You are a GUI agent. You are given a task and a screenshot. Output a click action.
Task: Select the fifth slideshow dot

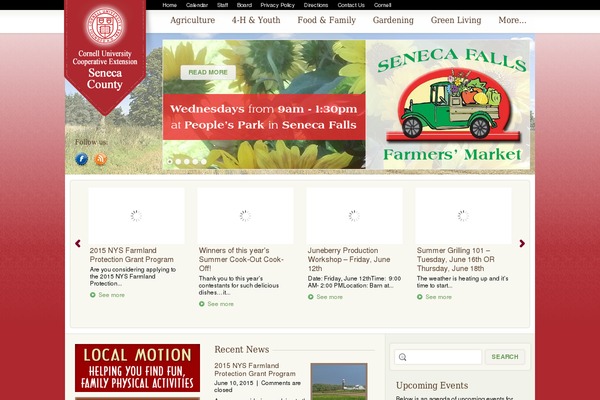pyautogui.click(x=204, y=162)
